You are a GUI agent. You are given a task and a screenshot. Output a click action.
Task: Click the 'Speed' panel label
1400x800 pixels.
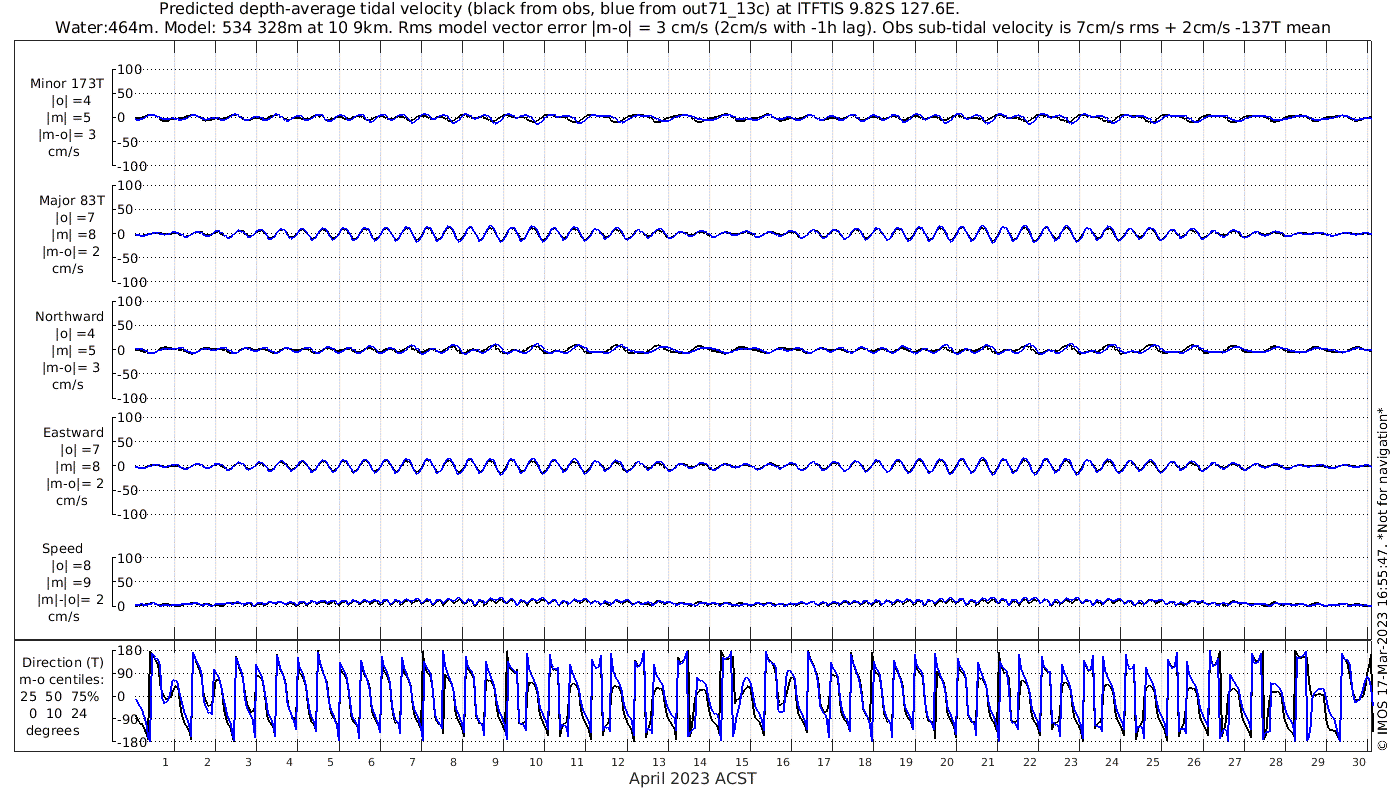63,548
